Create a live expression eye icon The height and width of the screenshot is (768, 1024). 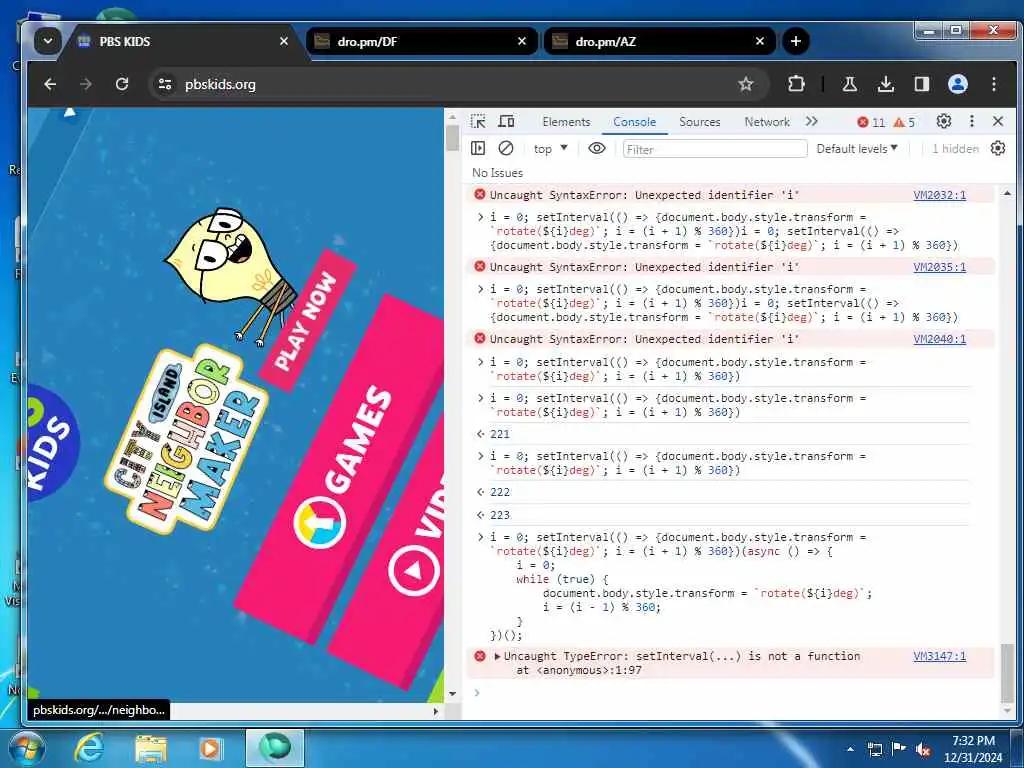click(x=597, y=149)
